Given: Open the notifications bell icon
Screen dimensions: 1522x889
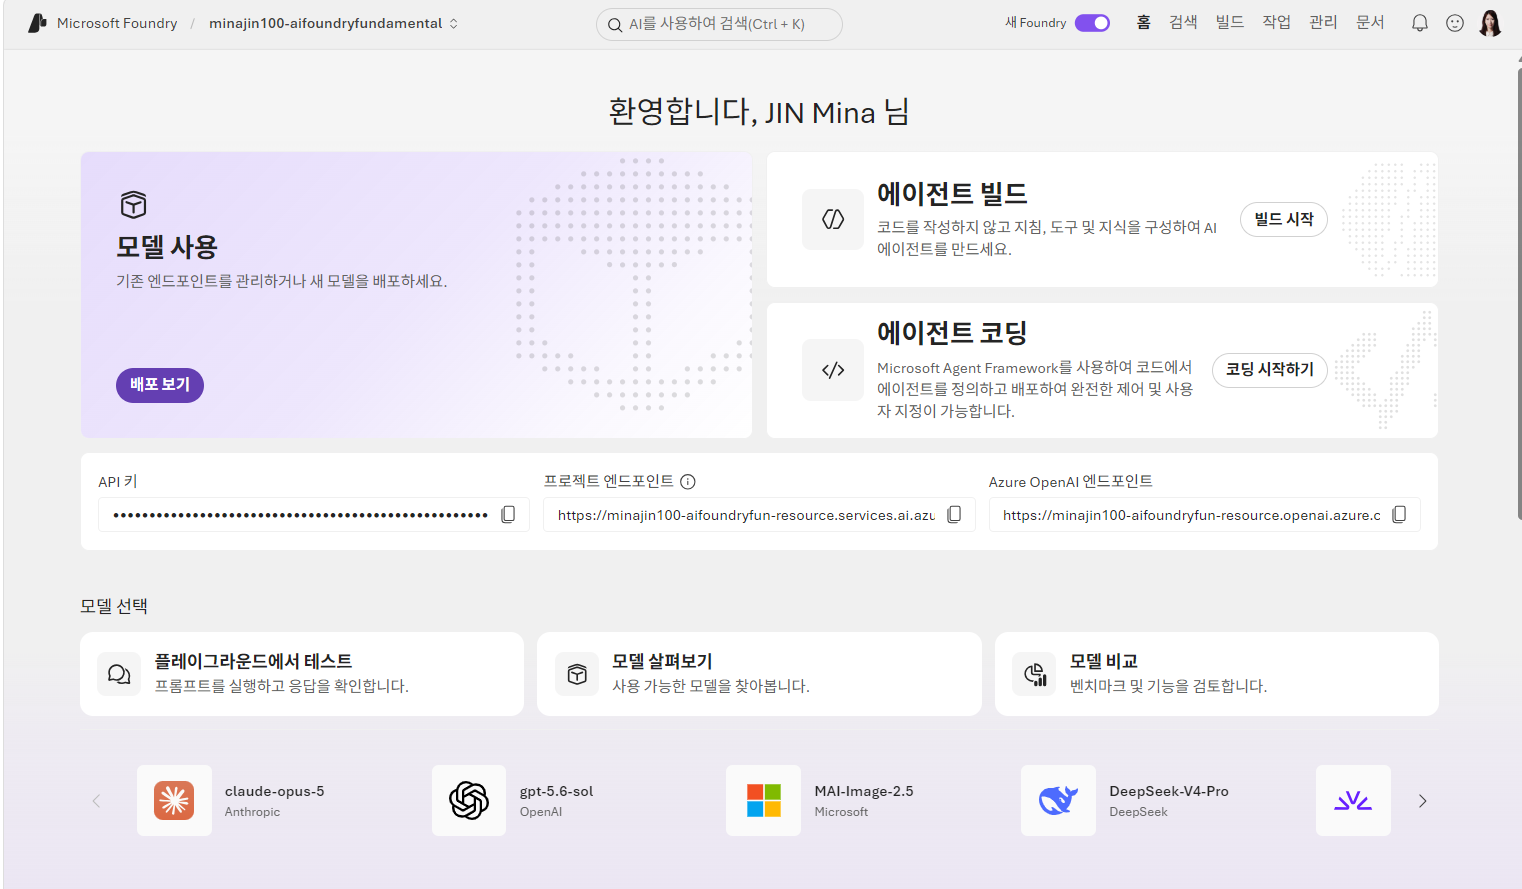Looking at the screenshot, I should (1419, 23).
